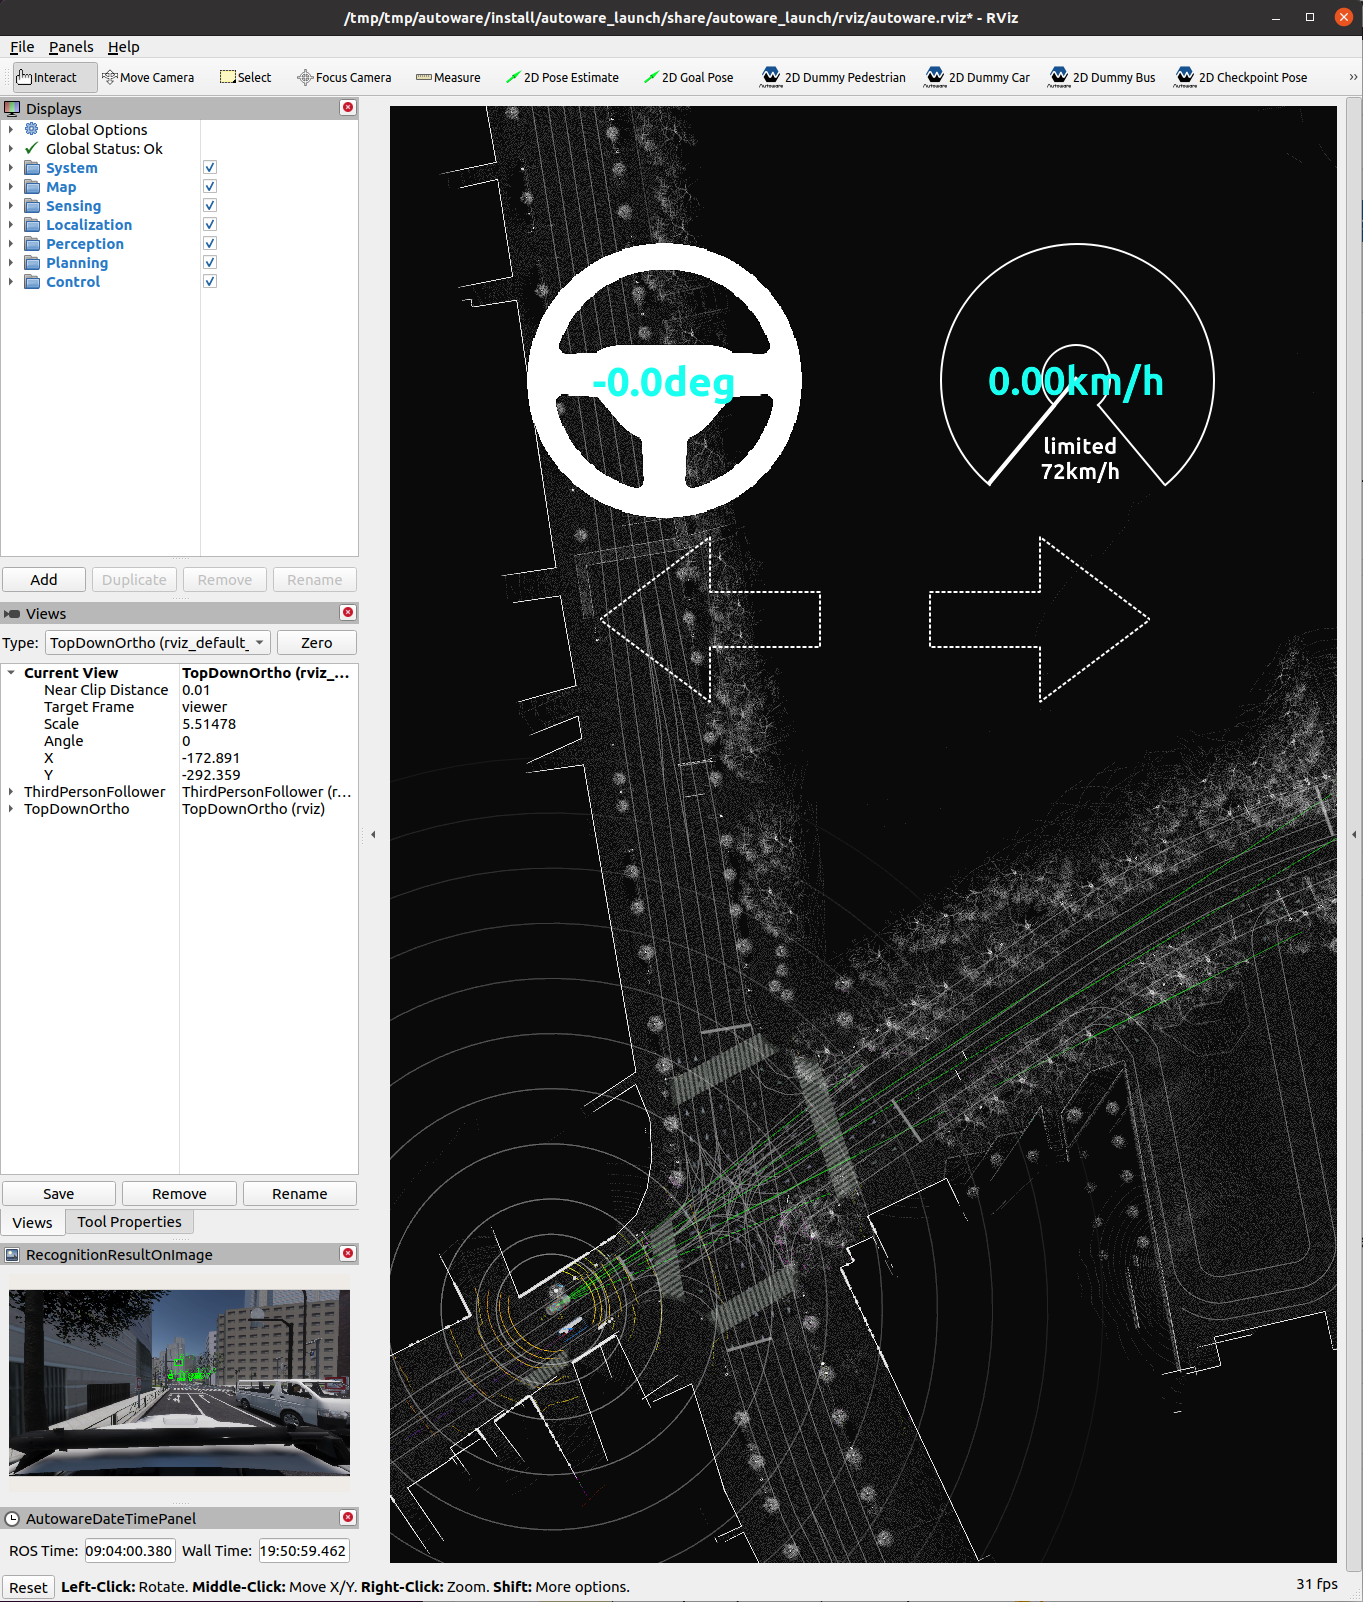Select the 2D Pose Estimate tool
Screen dimensions: 1363x1602
coord(562,77)
